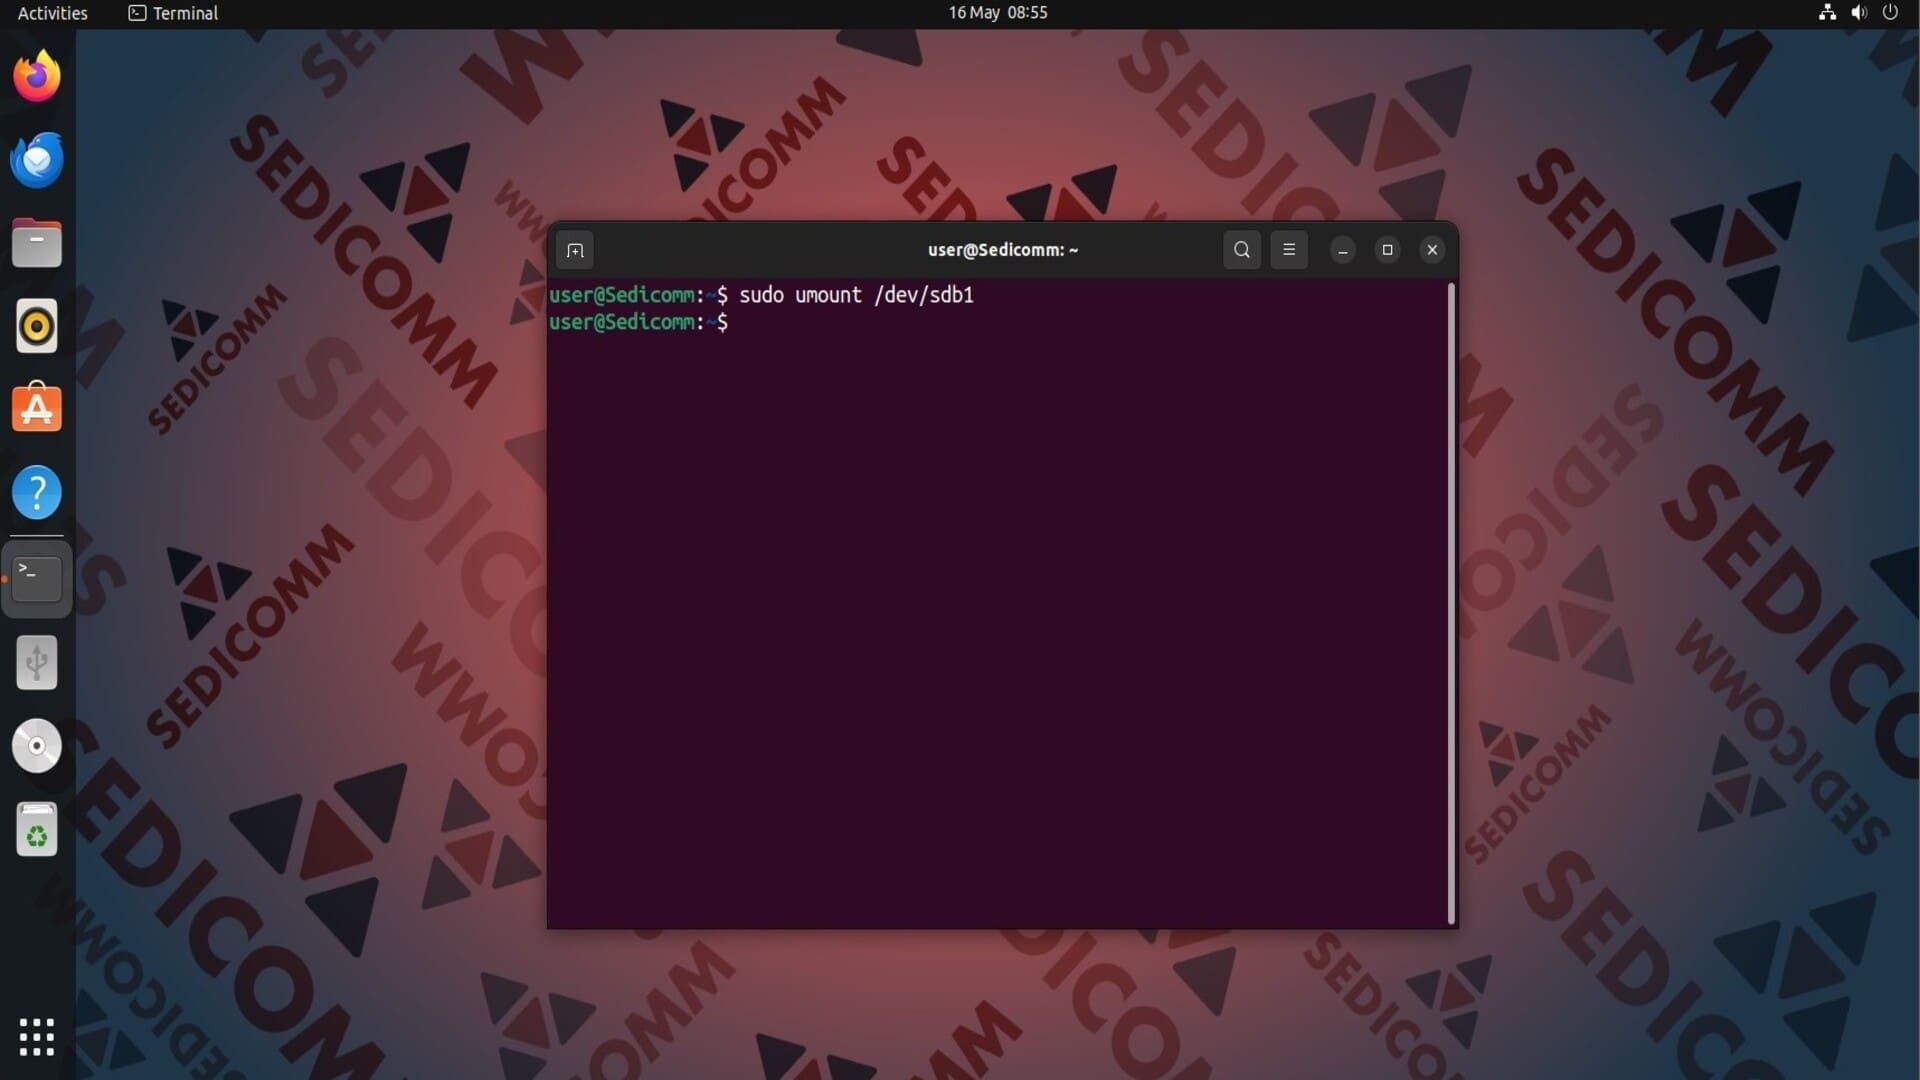Open the terminal search tool
Image resolution: width=1920 pixels, height=1080 pixels.
(1241, 250)
